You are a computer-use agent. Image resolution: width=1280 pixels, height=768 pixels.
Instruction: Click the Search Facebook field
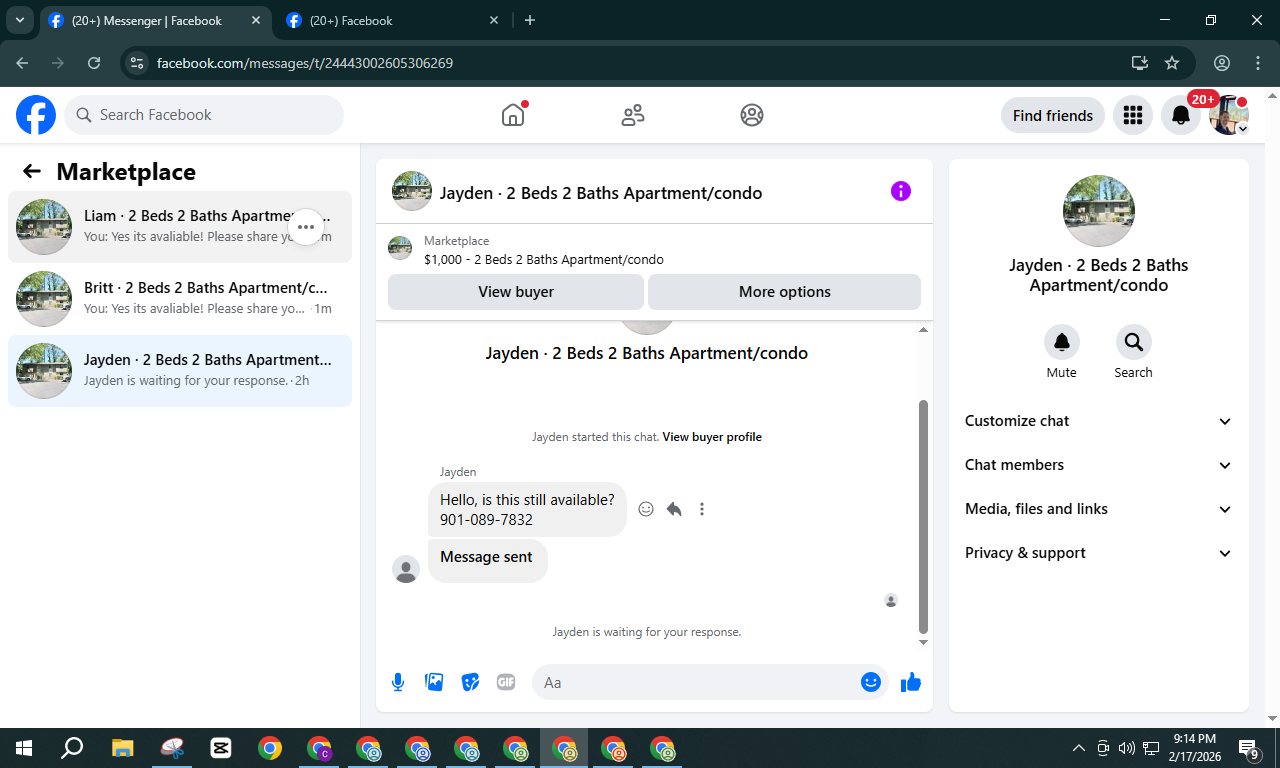click(204, 115)
